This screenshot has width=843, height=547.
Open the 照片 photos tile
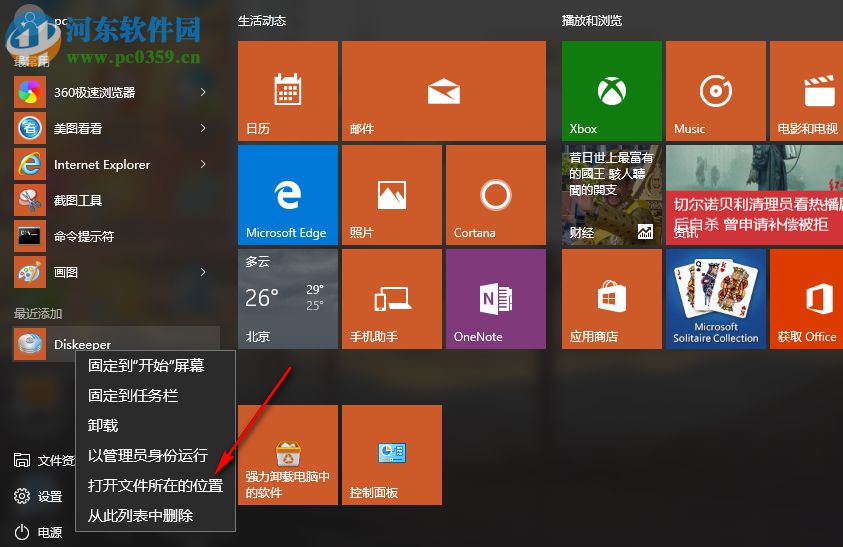(391, 195)
